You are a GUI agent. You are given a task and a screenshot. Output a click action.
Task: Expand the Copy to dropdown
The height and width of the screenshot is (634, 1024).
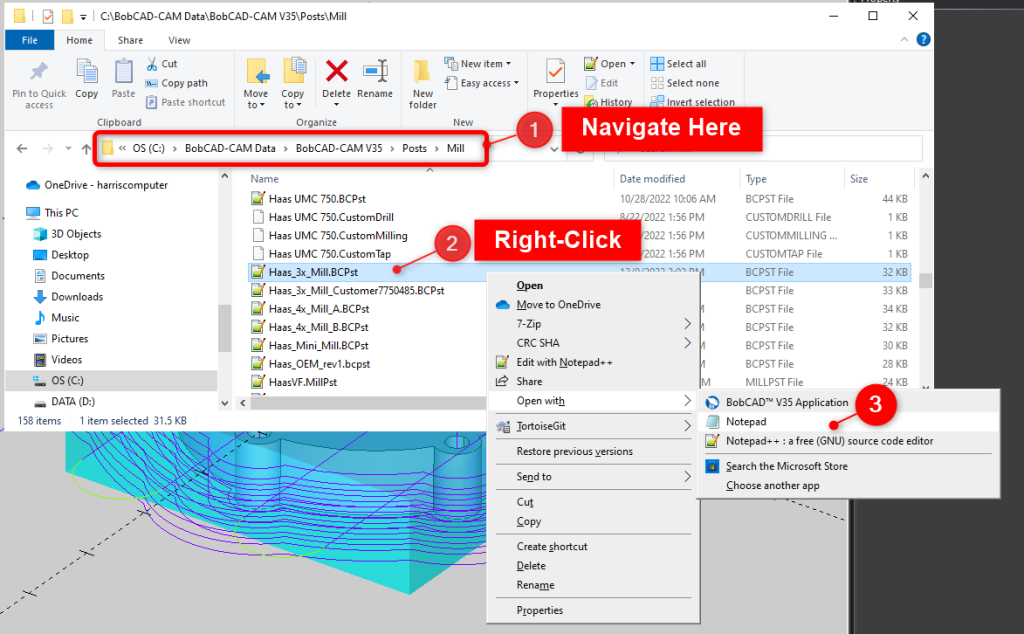tap(293, 105)
